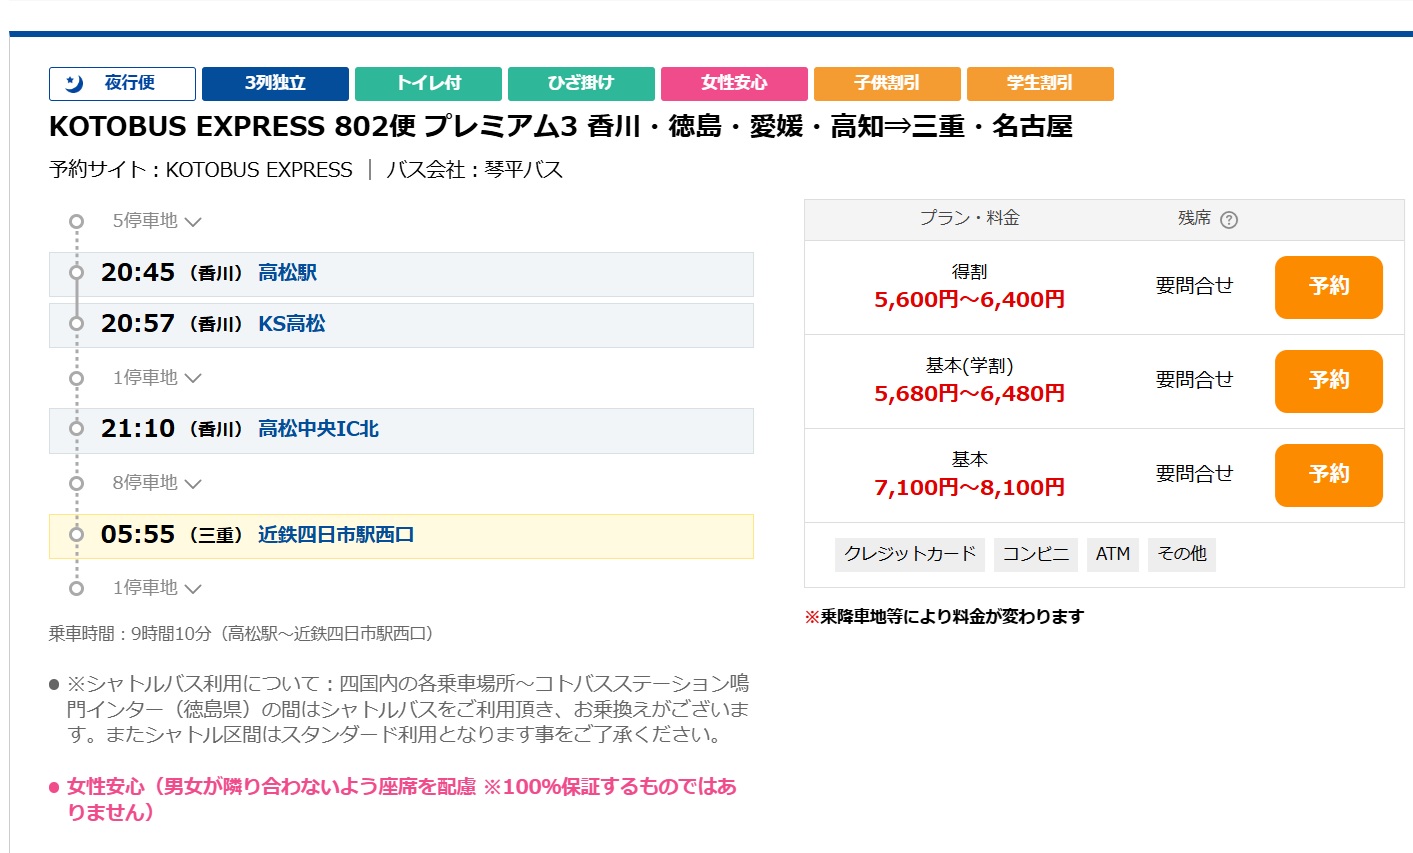Click the 21:10 departure time

(x=138, y=429)
